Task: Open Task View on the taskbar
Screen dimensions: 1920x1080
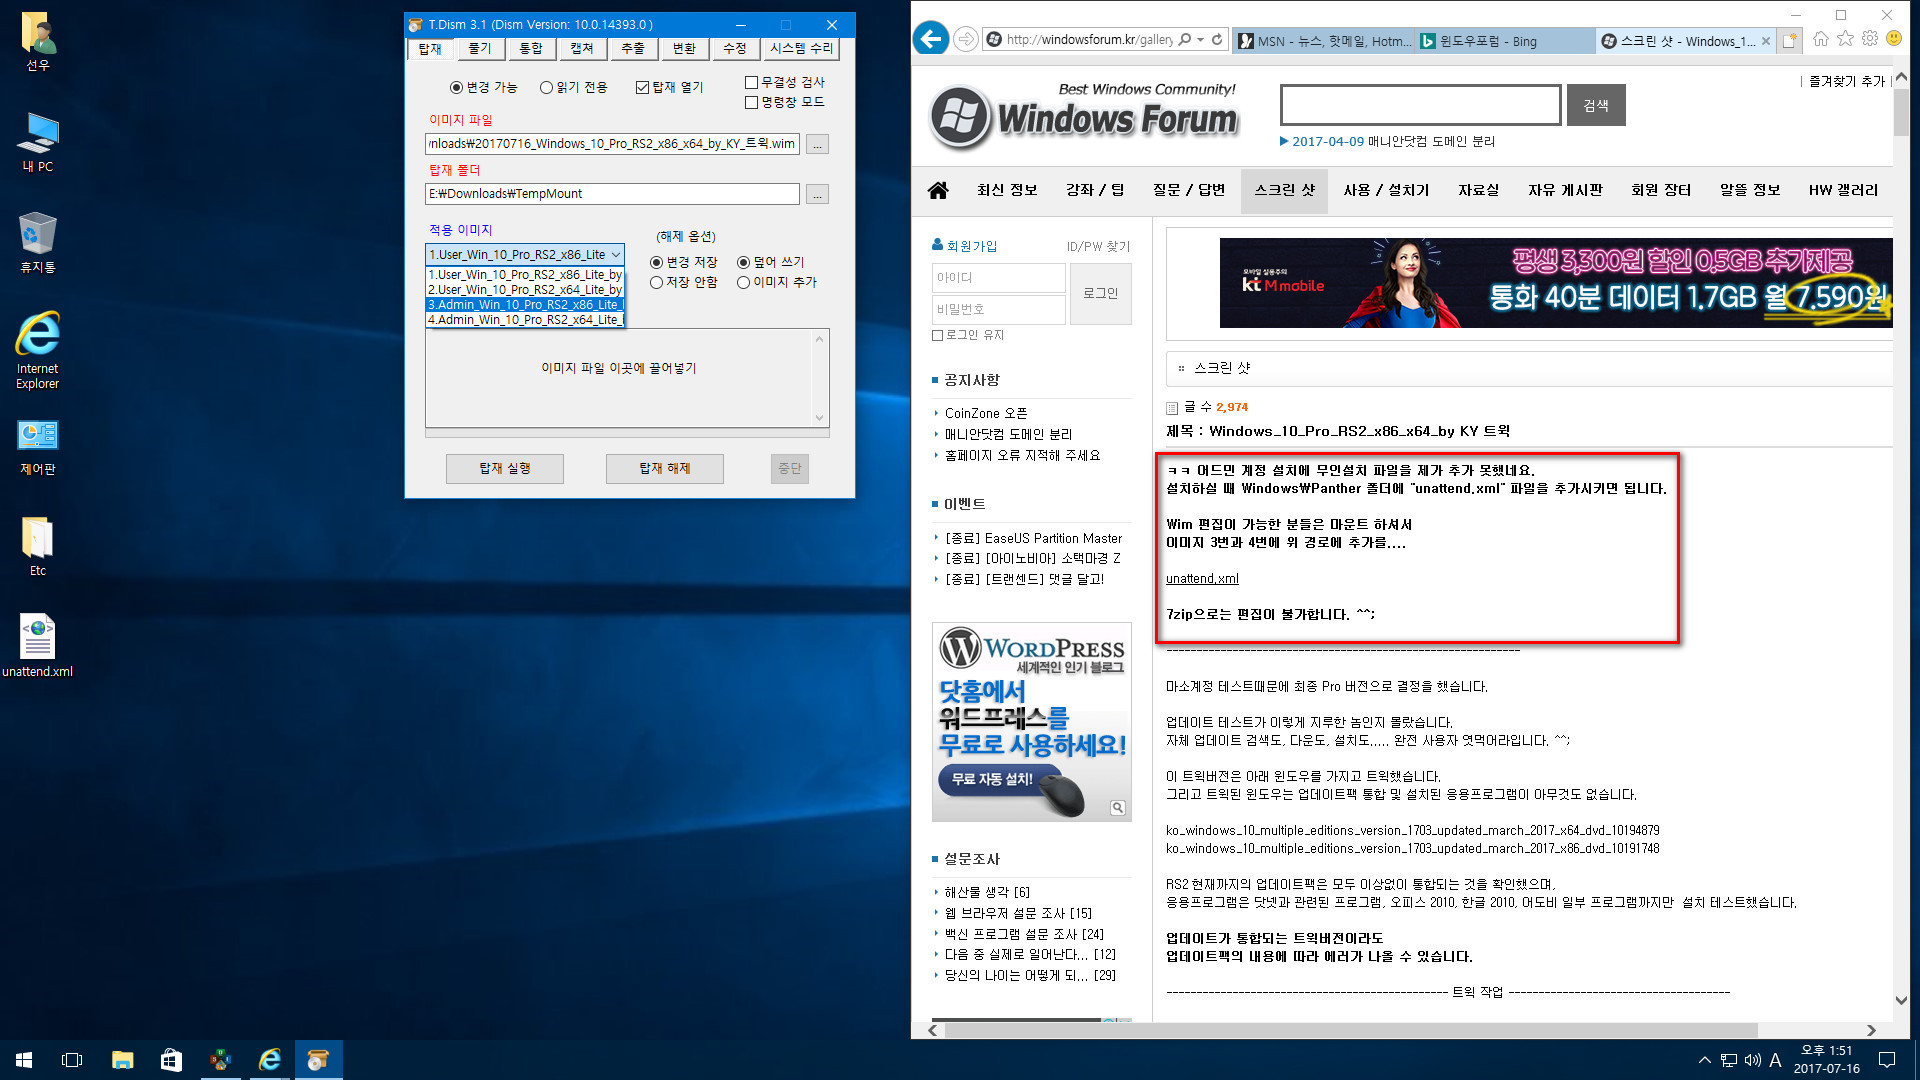Action: pyautogui.click(x=72, y=1060)
